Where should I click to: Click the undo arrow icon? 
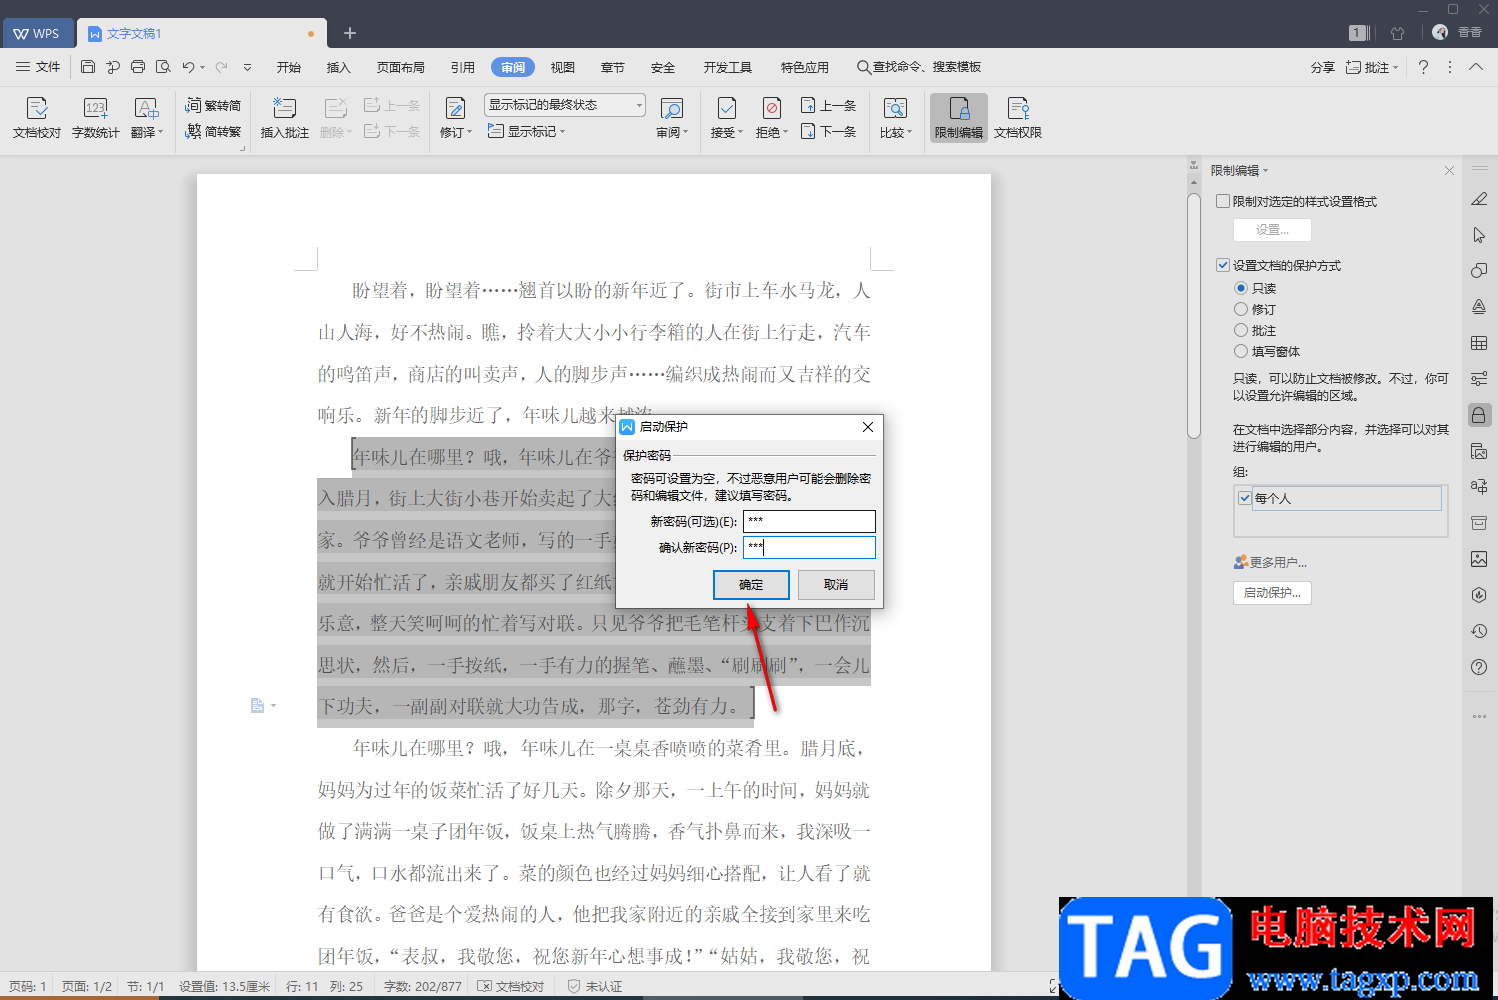(188, 67)
